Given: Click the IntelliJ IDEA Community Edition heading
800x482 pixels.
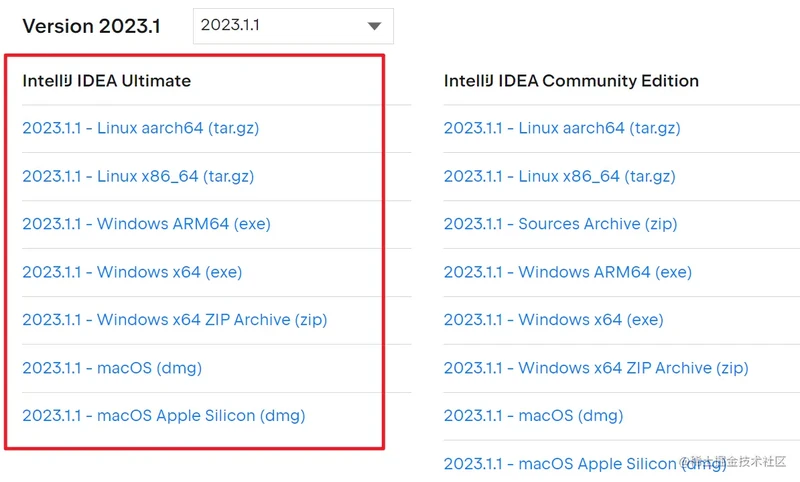Looking at the screenshot, I should pyautogui.click(x=571, y=81).
